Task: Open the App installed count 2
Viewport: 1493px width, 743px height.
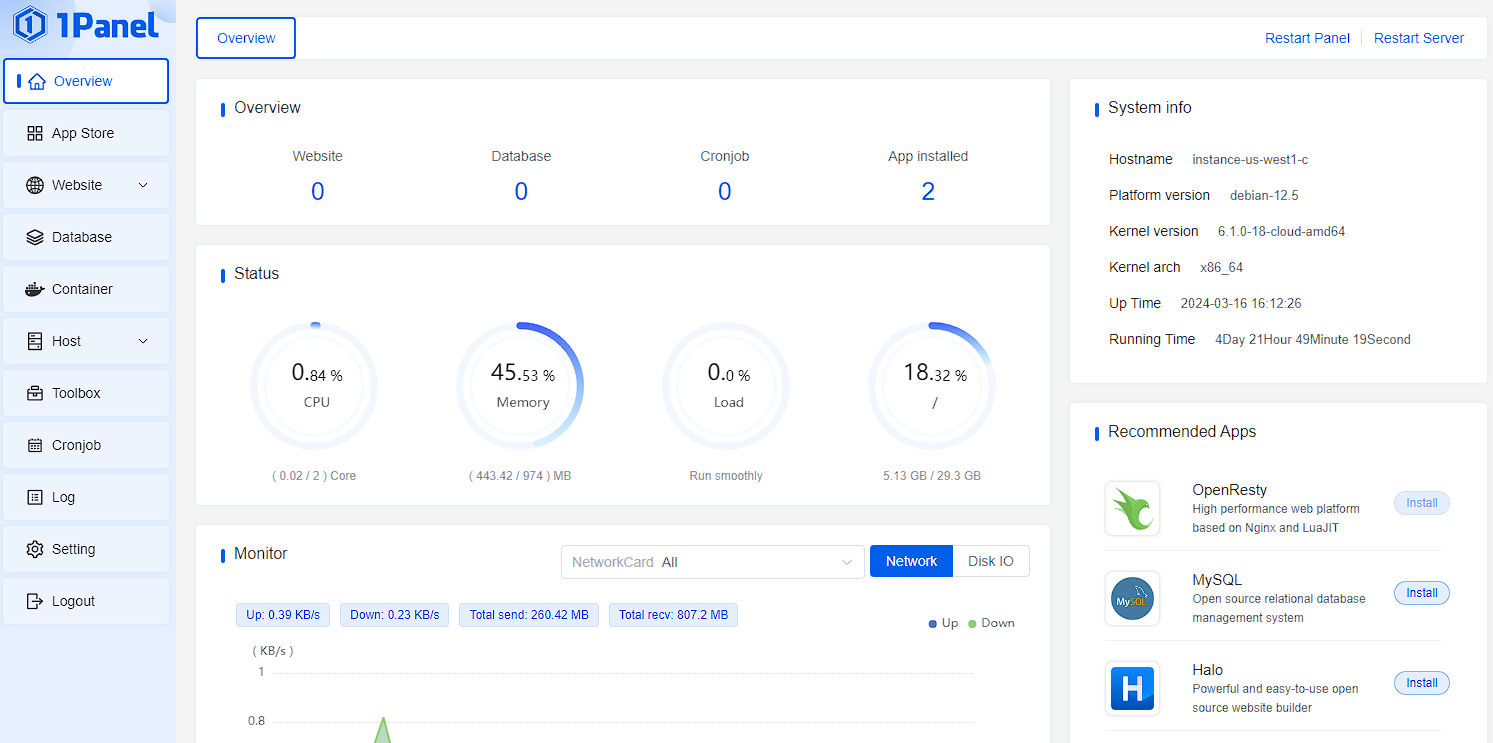Action: 928,191
